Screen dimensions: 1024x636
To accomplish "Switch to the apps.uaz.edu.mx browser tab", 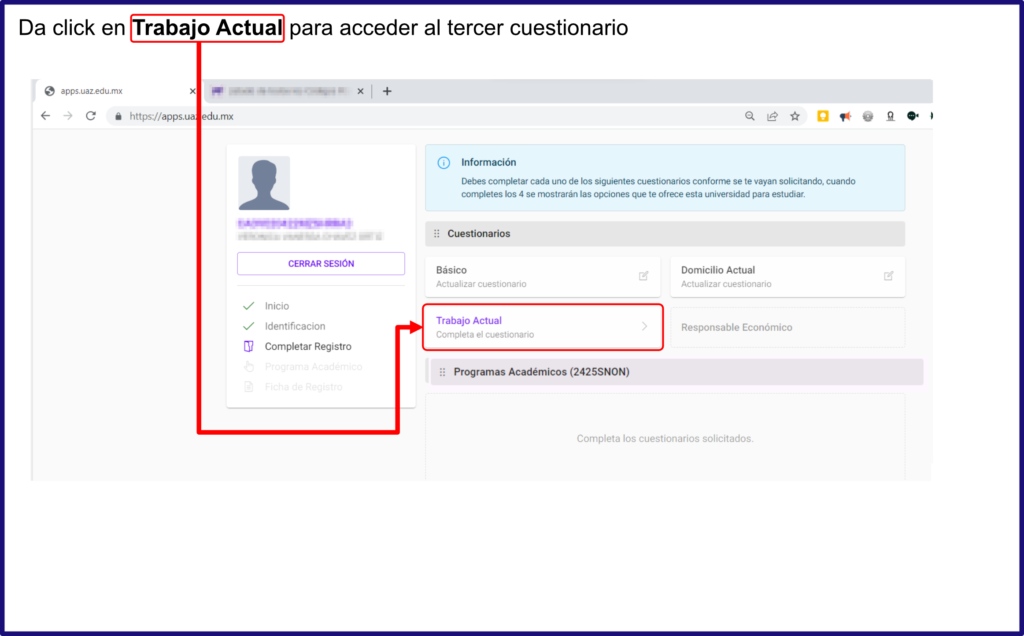I will (110, 91).
